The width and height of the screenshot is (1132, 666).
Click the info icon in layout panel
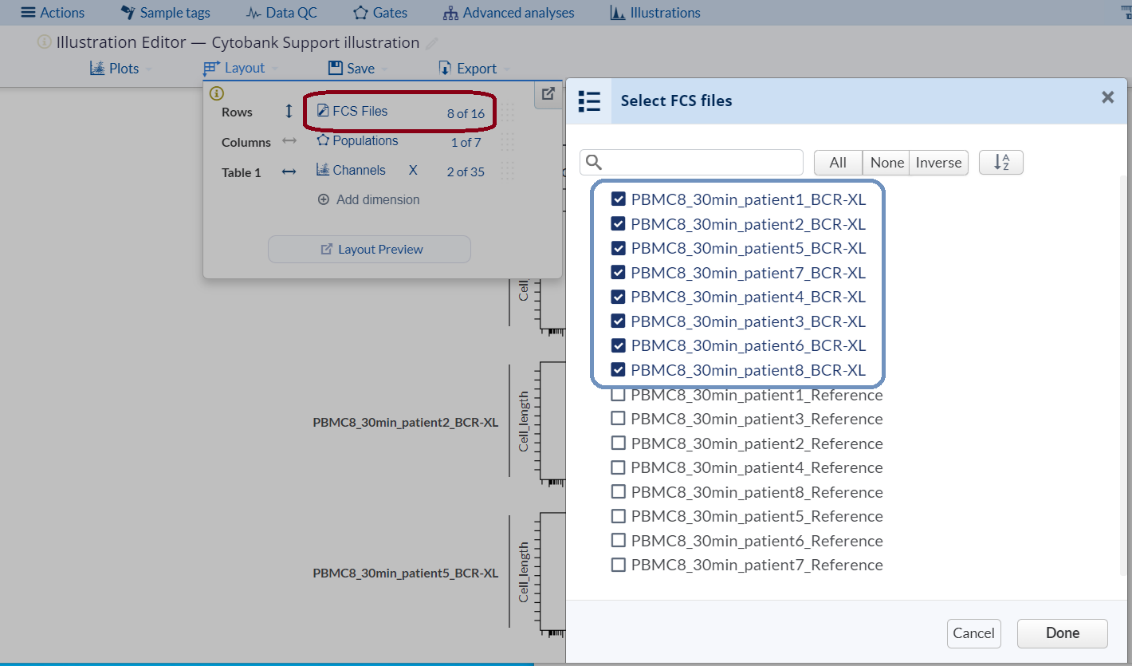(x=216, y=93)
